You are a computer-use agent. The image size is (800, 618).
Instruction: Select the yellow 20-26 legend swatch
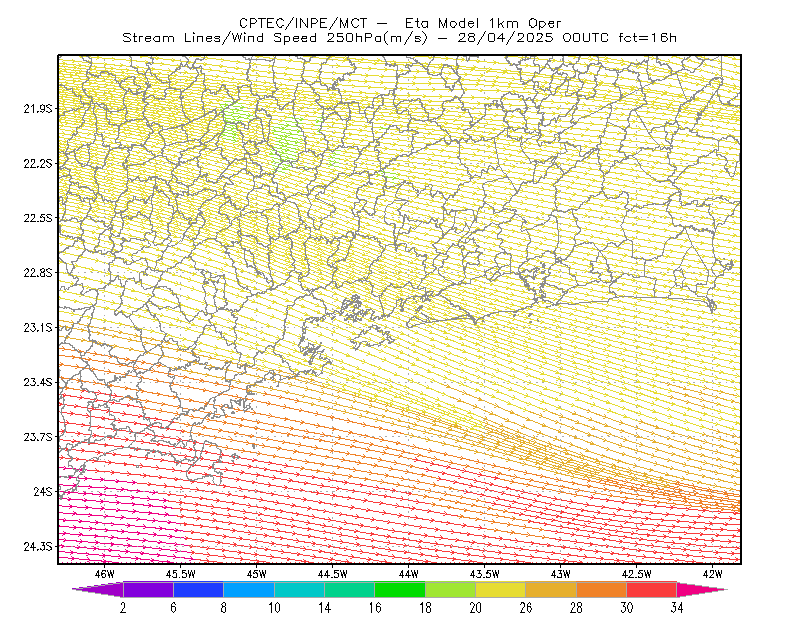(x=501, y=589)
